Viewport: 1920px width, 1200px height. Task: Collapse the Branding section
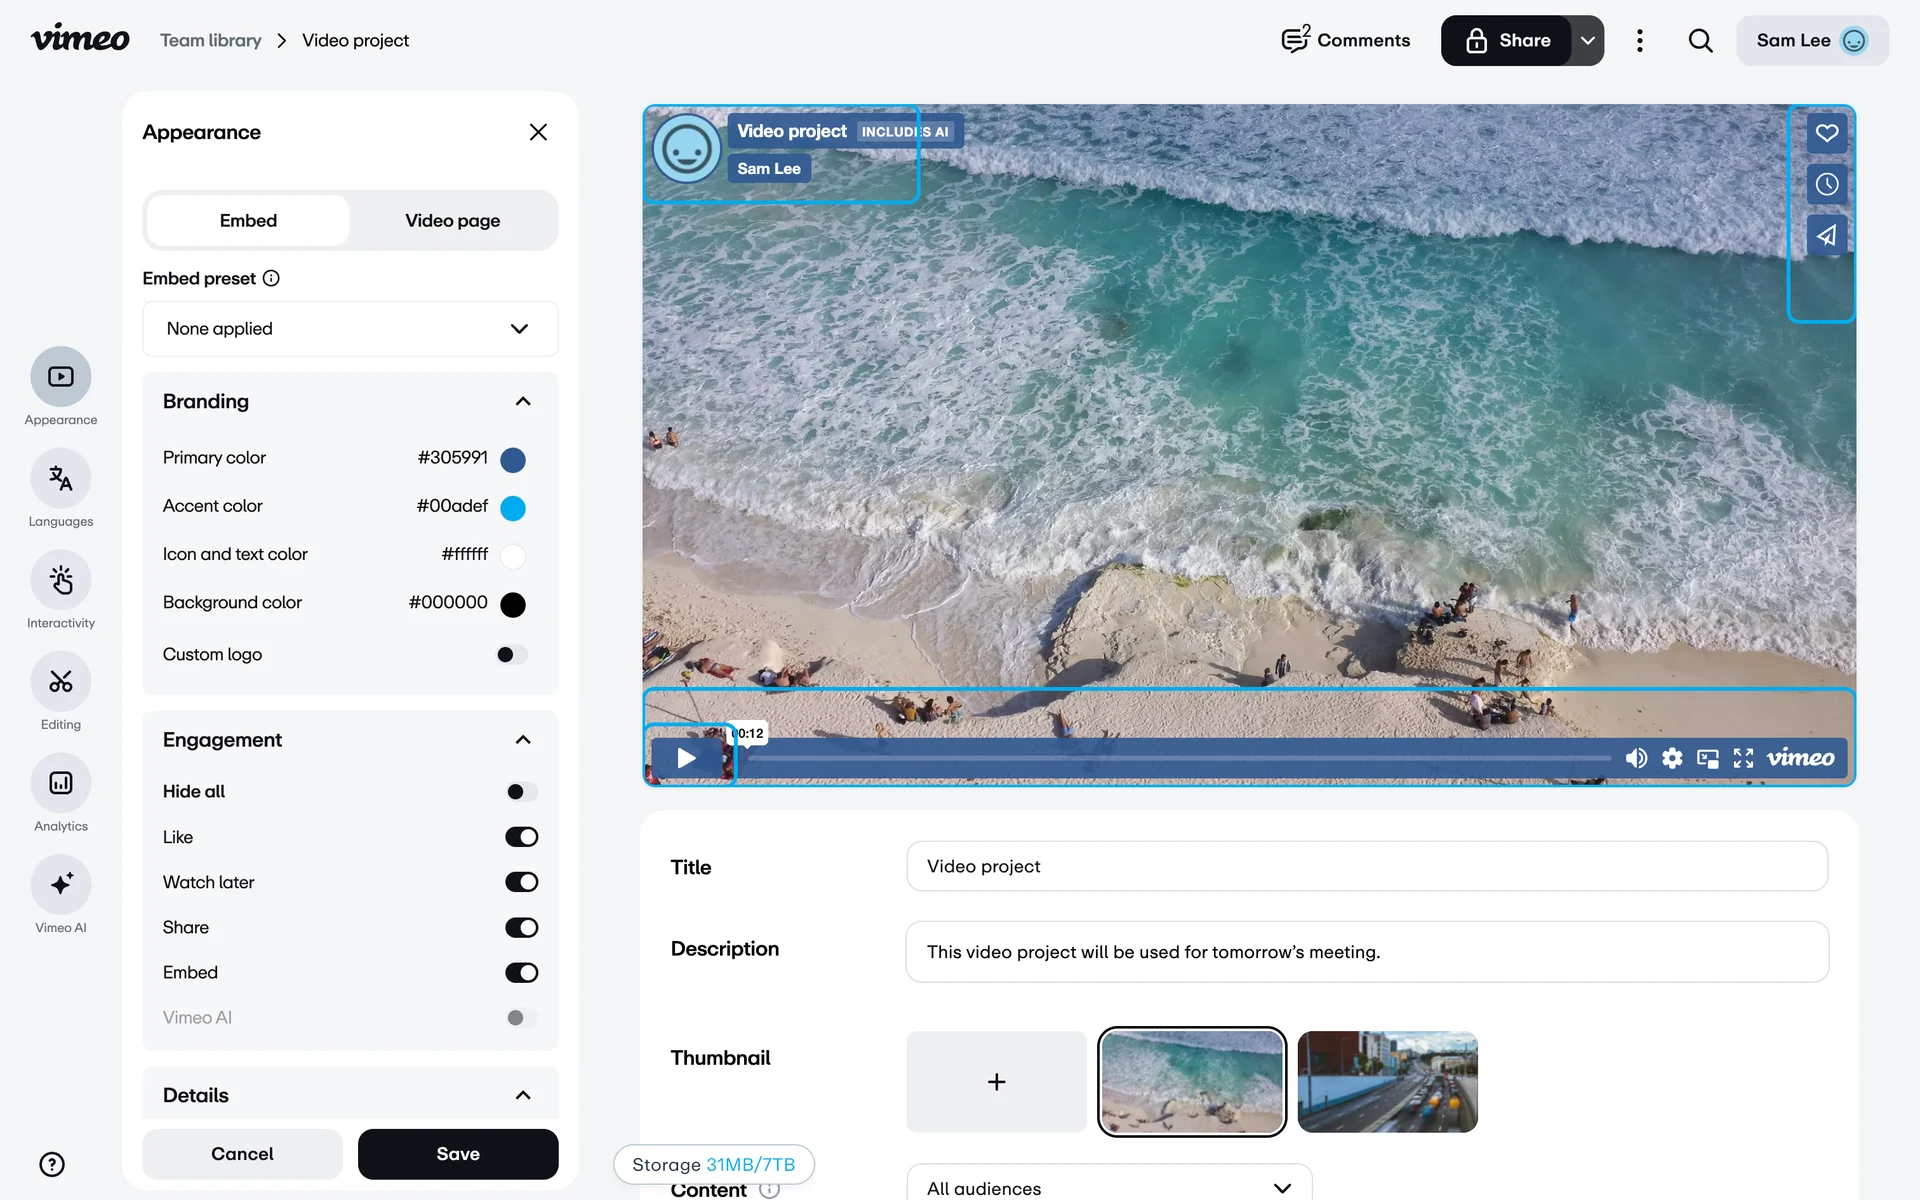[522, 402]
